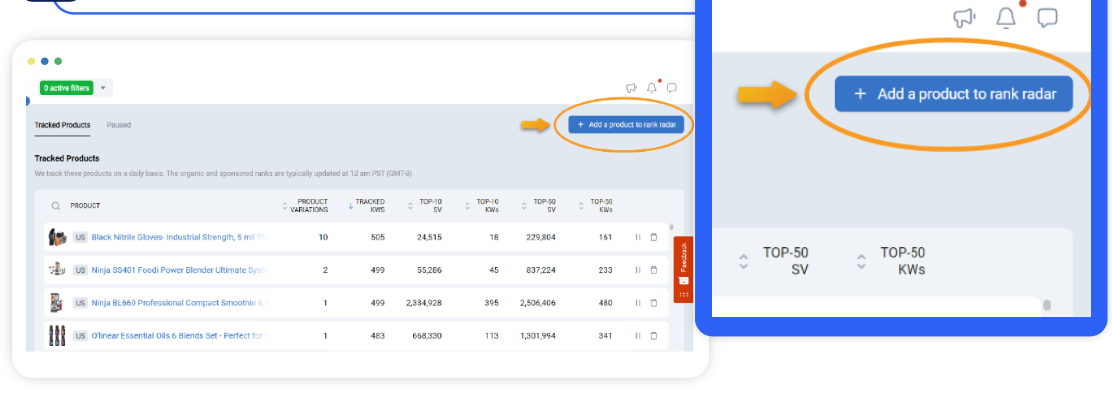The height and width of the screenshot is (396, 1112).
Task: Click the O'linear Essential Oils thumbnail
Action: [57, 335]
